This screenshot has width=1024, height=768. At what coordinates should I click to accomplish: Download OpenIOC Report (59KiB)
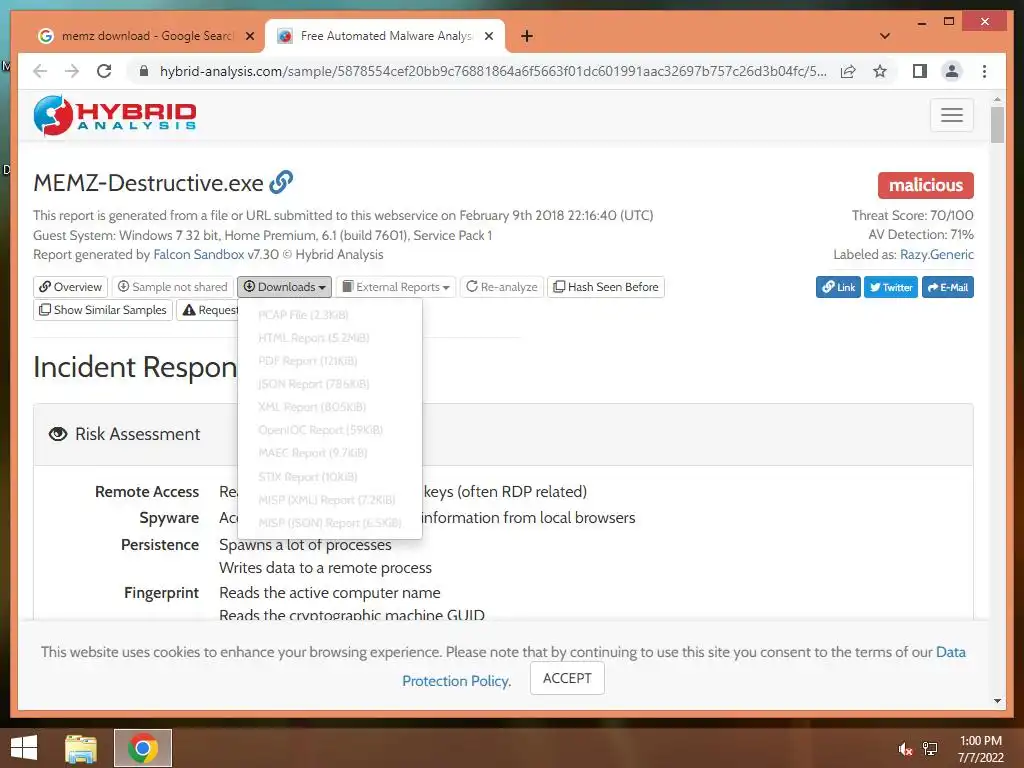tap(330, 430)
